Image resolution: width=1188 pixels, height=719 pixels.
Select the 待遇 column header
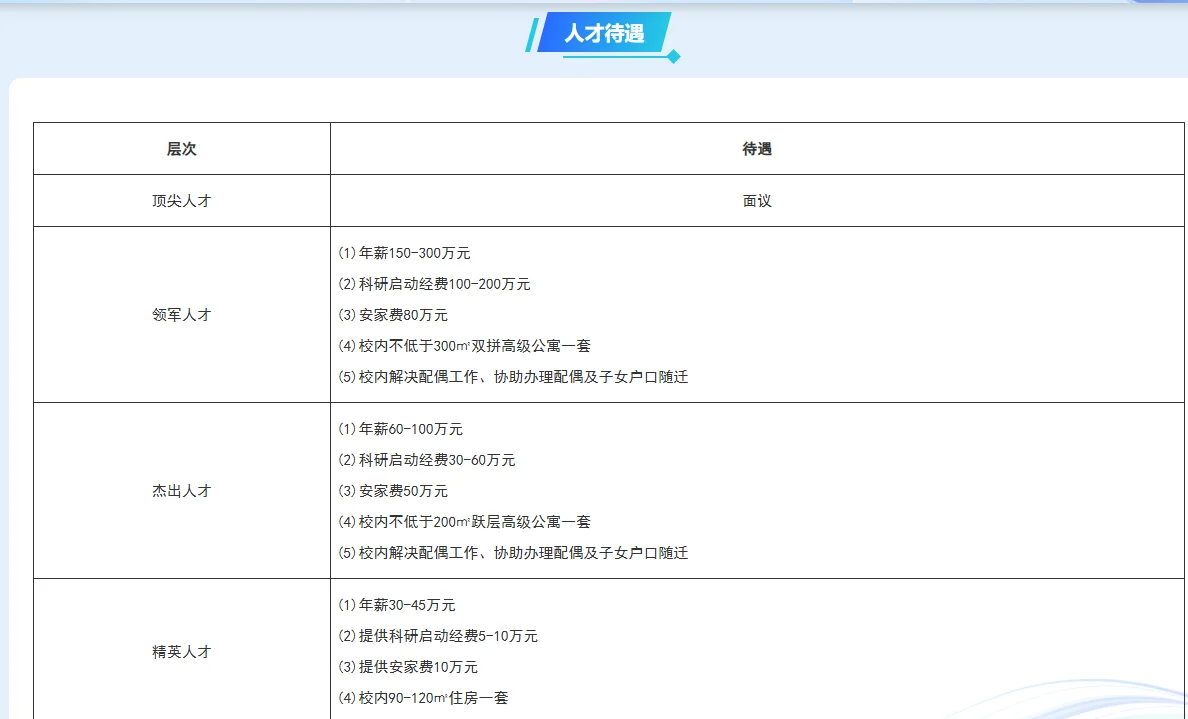(x=757, y=149)
